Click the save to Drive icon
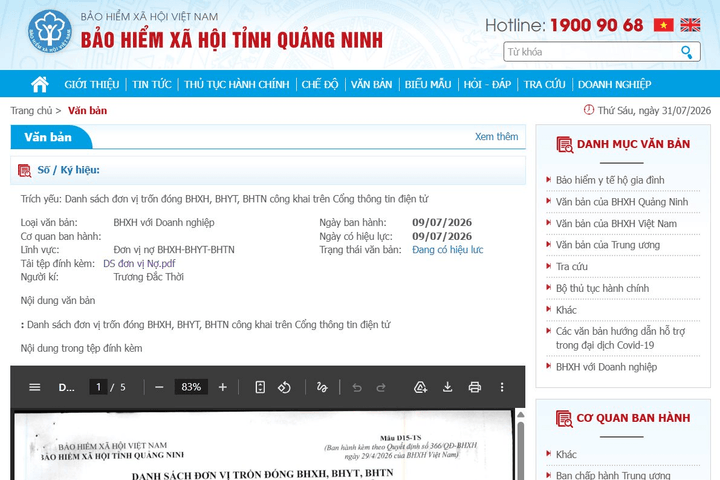720x480 pixels. (420, 387)
